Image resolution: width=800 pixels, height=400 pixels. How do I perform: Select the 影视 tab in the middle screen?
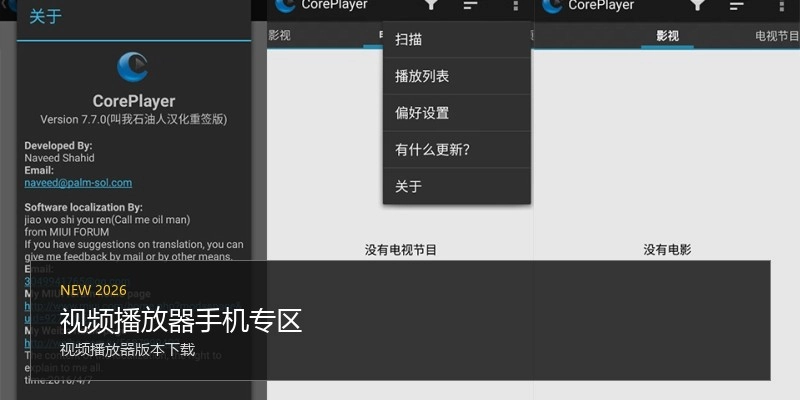279,35
